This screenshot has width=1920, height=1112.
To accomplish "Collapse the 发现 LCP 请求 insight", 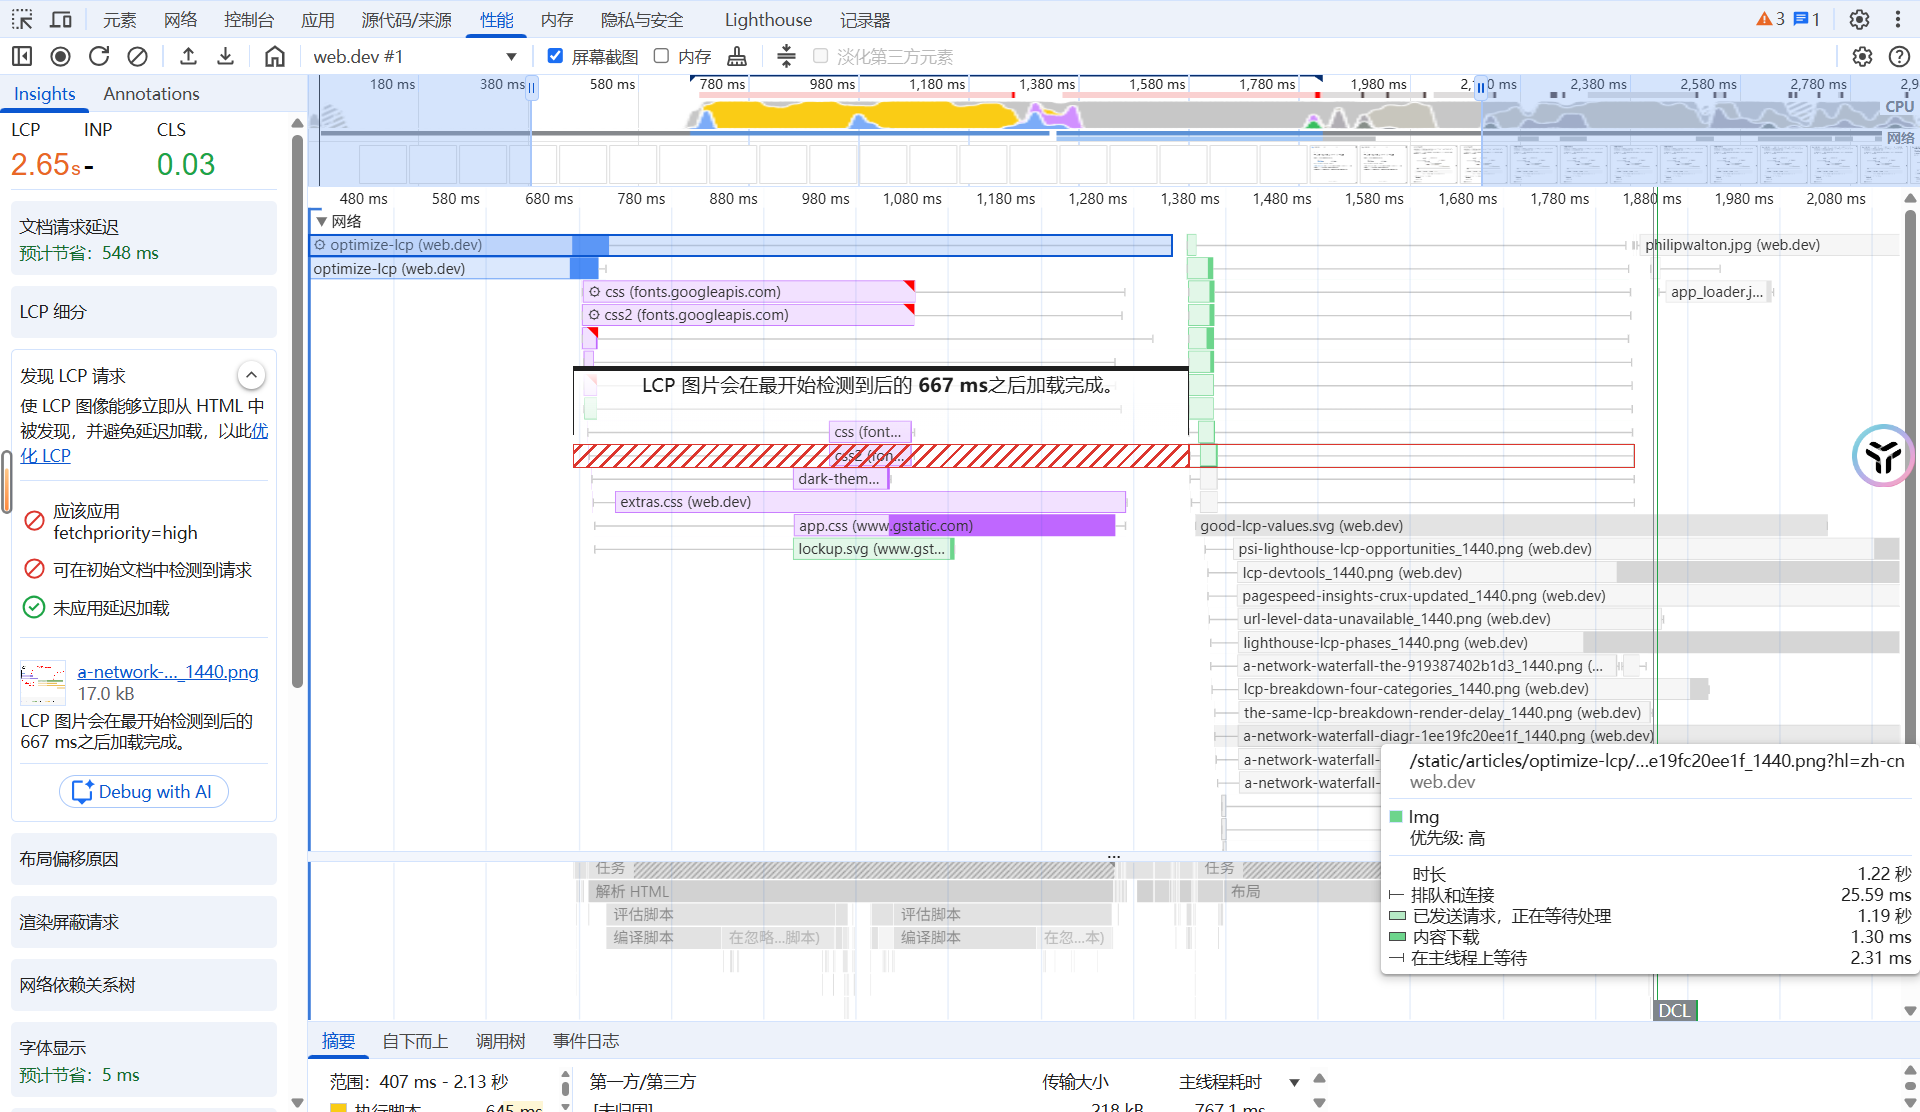I will [251, 375].
